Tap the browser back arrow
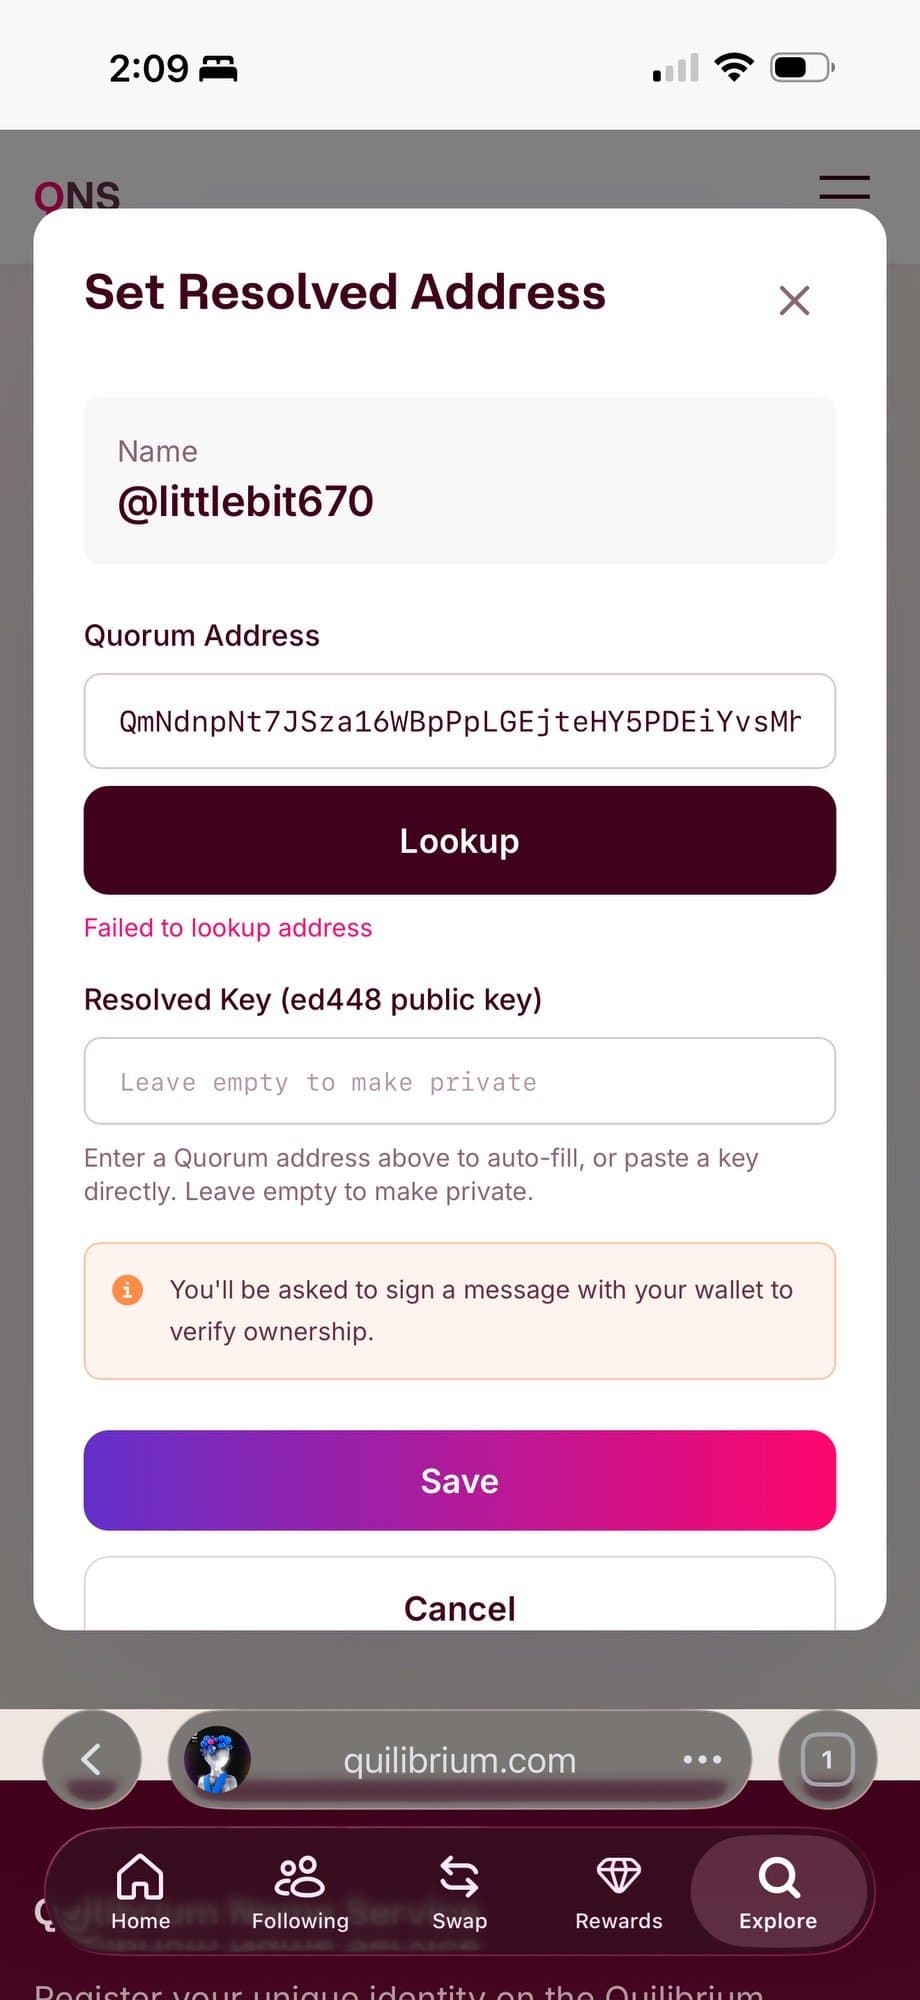 click(92, 1759)
